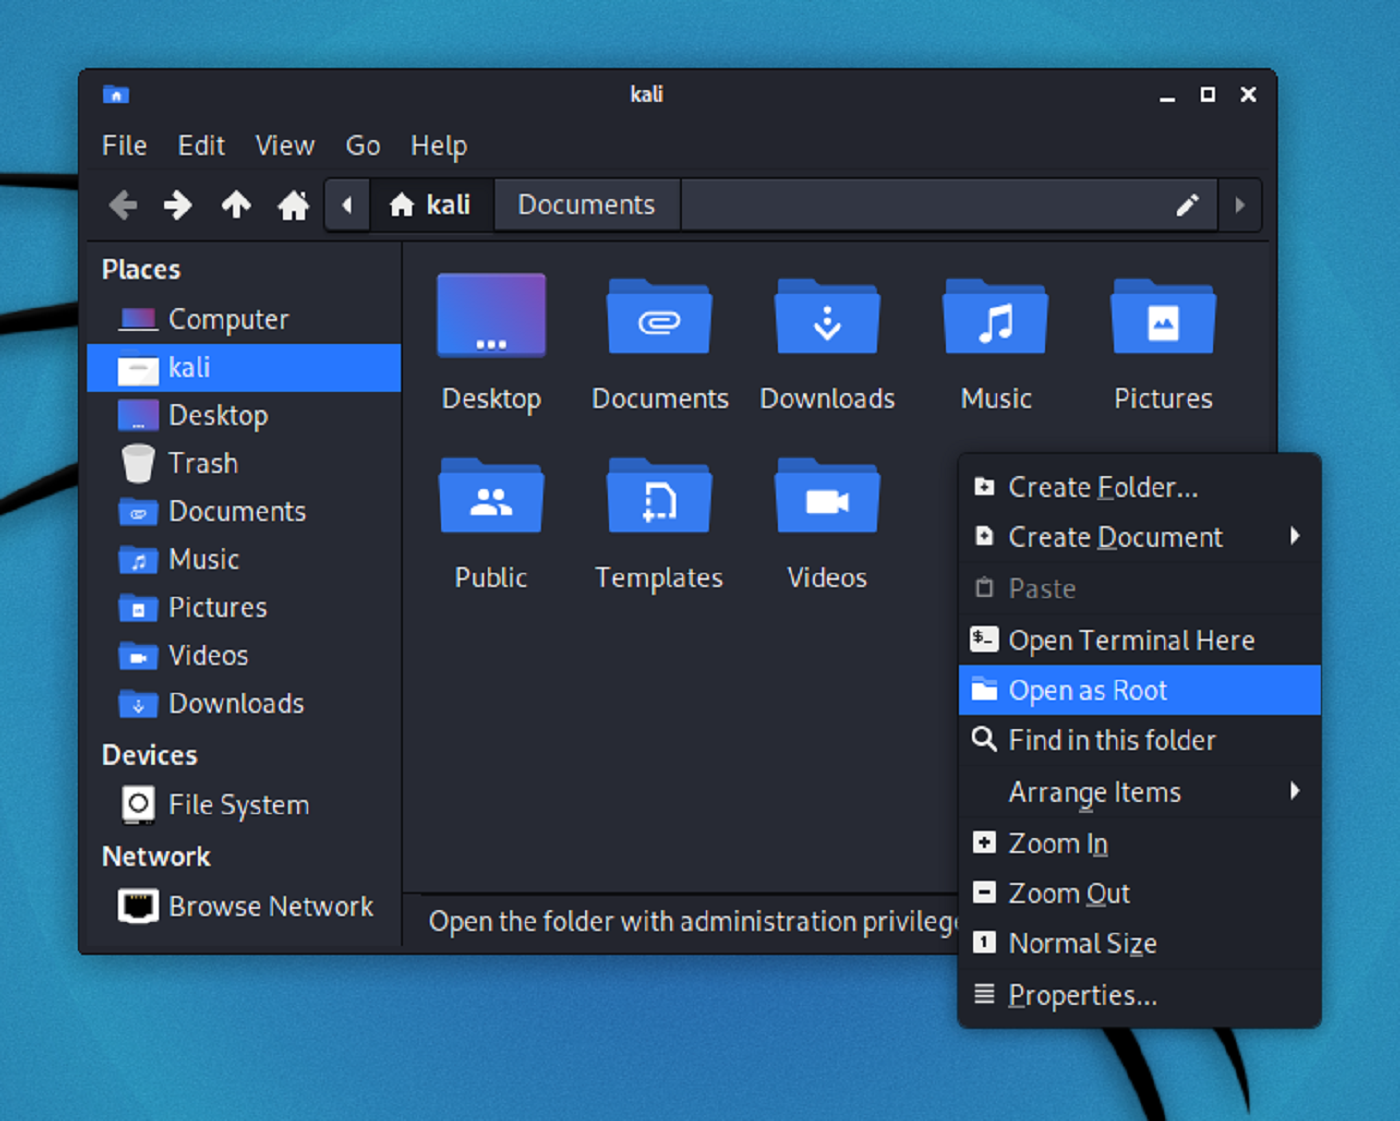Screen dimensions: 1400x1121
Task: Go forward with the right arrow
Action: [178, 205]
